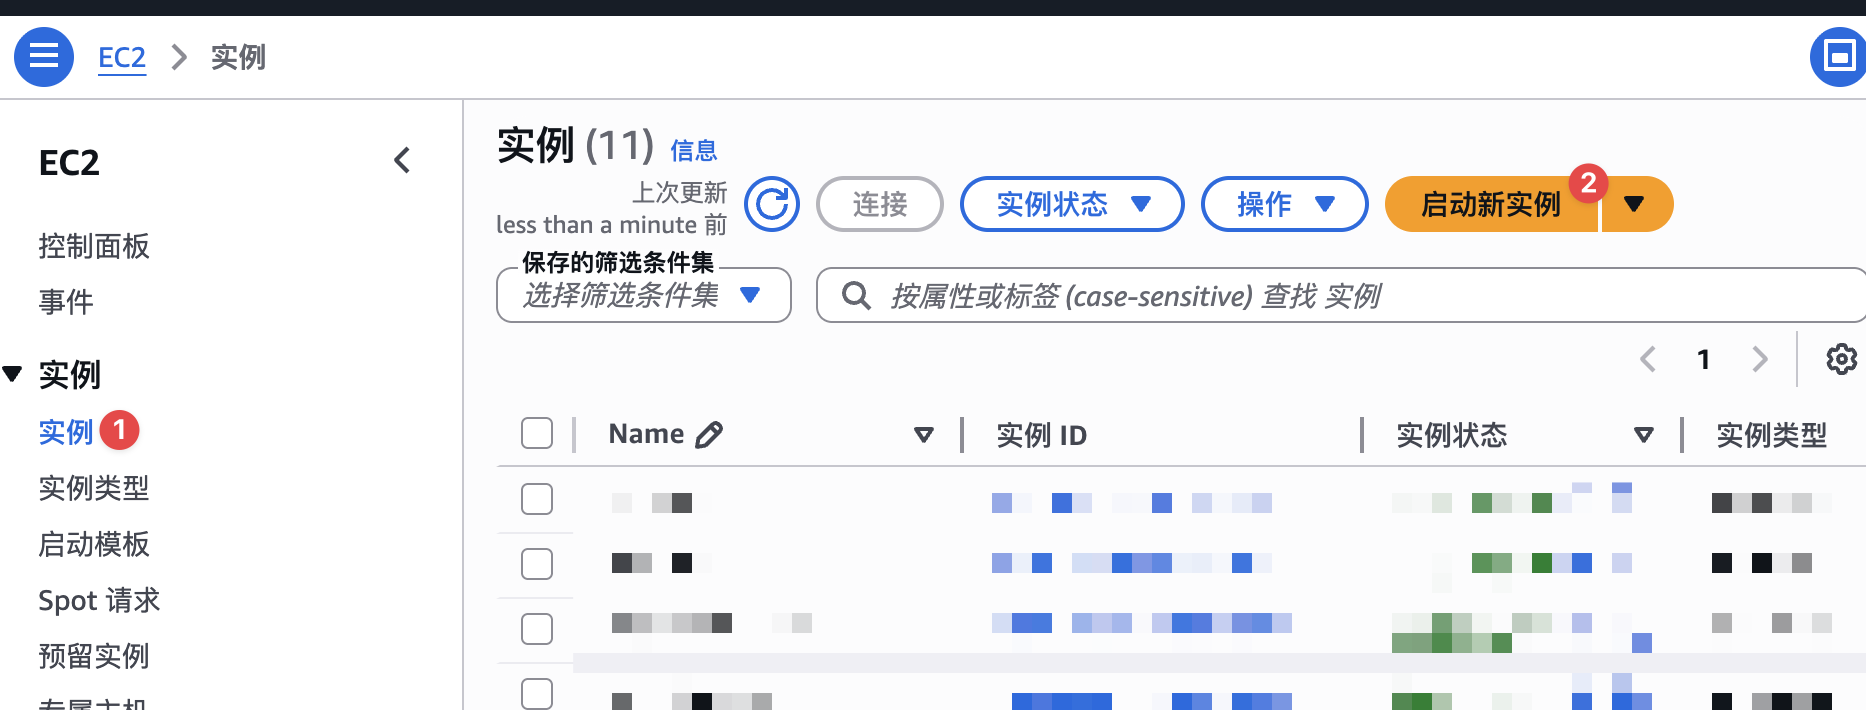Screen dimensions: 1866x710
Task: Collapse the EC2 sidebar with the chevron
Action: [x=402, y=160]
